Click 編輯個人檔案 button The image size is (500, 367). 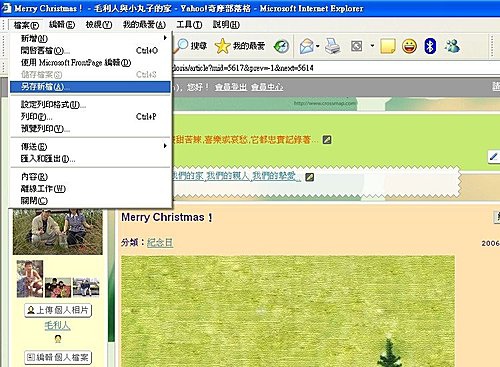(58, 357)
